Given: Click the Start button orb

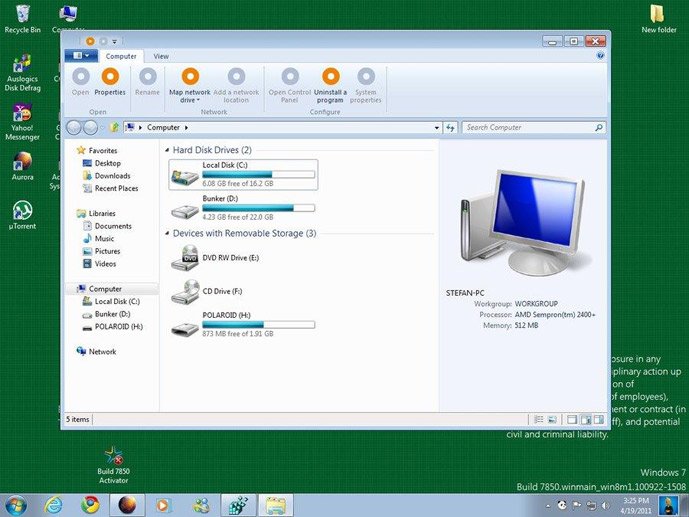Looking at the screenshot, I should point(16,505).
